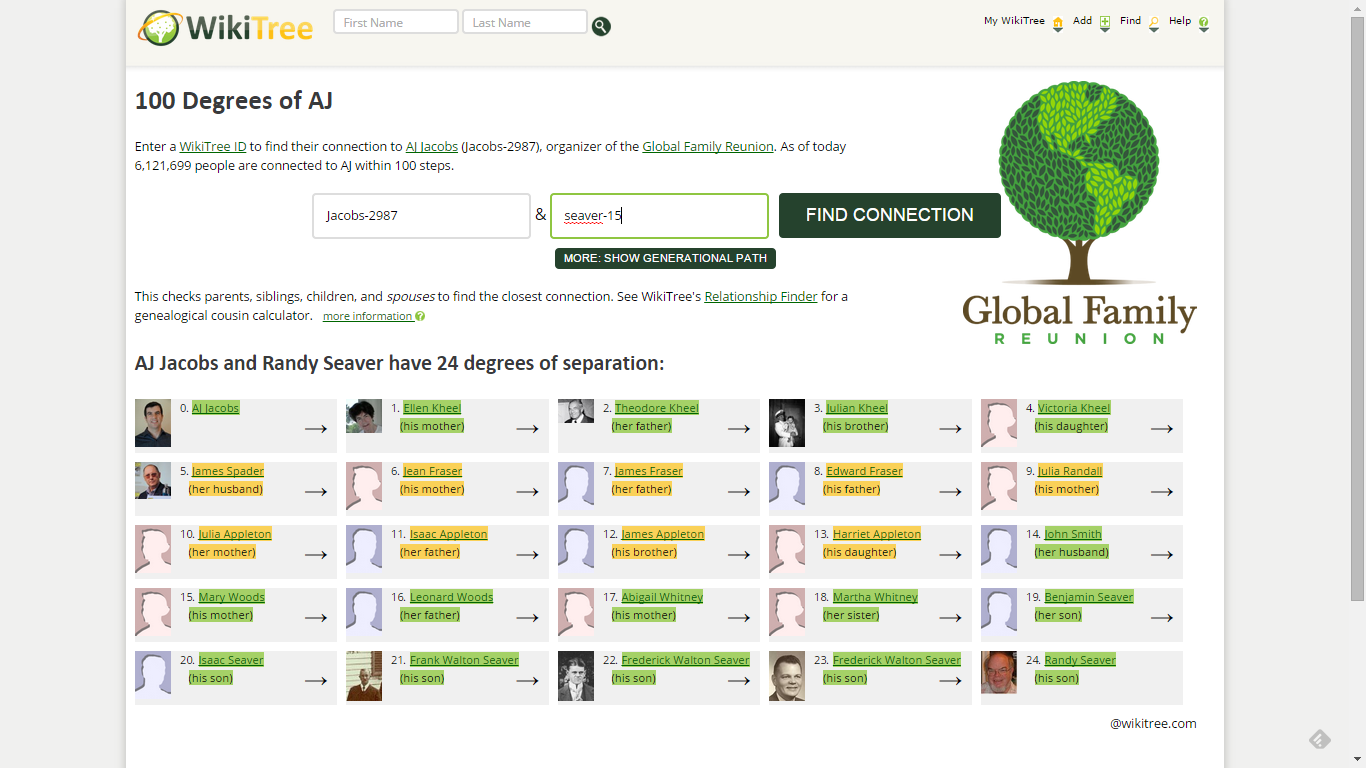Open Isaac Seaver's profile link
Image resolution: width=1366 pixels, height=768 pixels.
231,660
